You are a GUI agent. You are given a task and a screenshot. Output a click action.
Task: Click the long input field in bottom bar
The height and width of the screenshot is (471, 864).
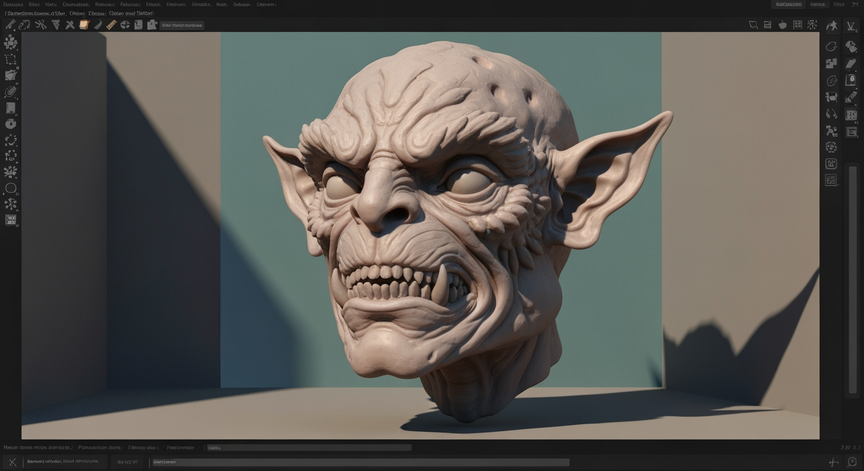click(360, 462)
